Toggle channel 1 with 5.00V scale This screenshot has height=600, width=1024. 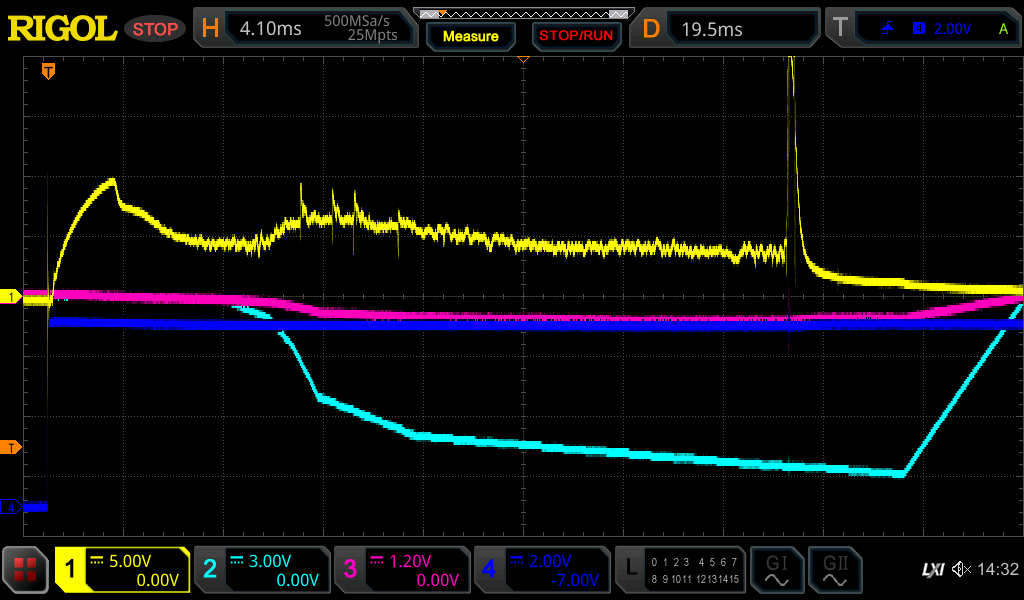pyautogui.click(x=122, y=570)
